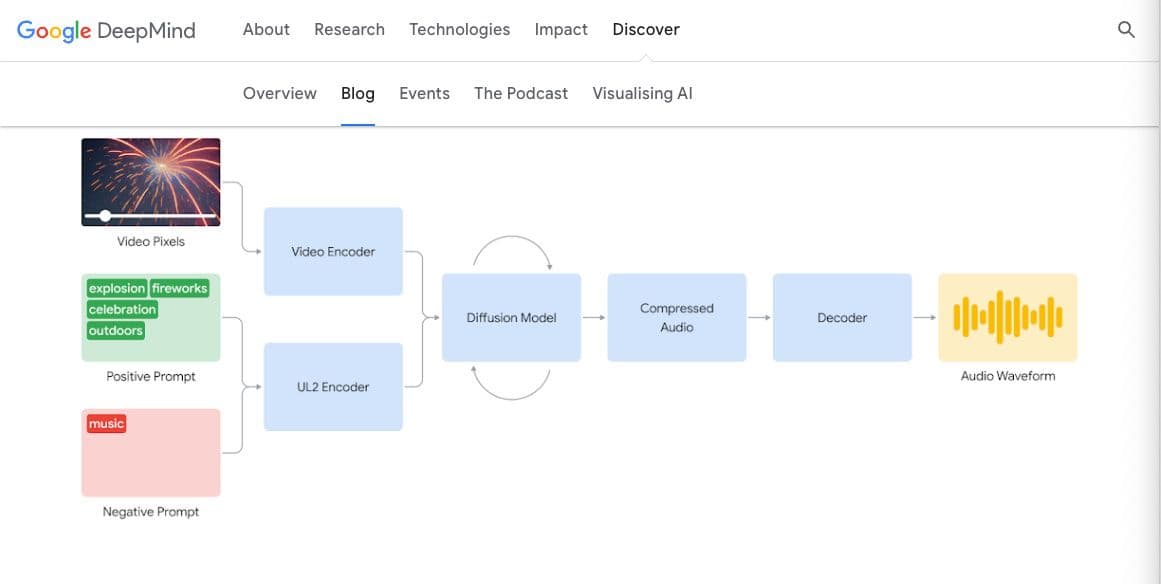This screenshot has width=1161, height=584.
Task: Select the Discover navigation item
Action: coord(646,30)
